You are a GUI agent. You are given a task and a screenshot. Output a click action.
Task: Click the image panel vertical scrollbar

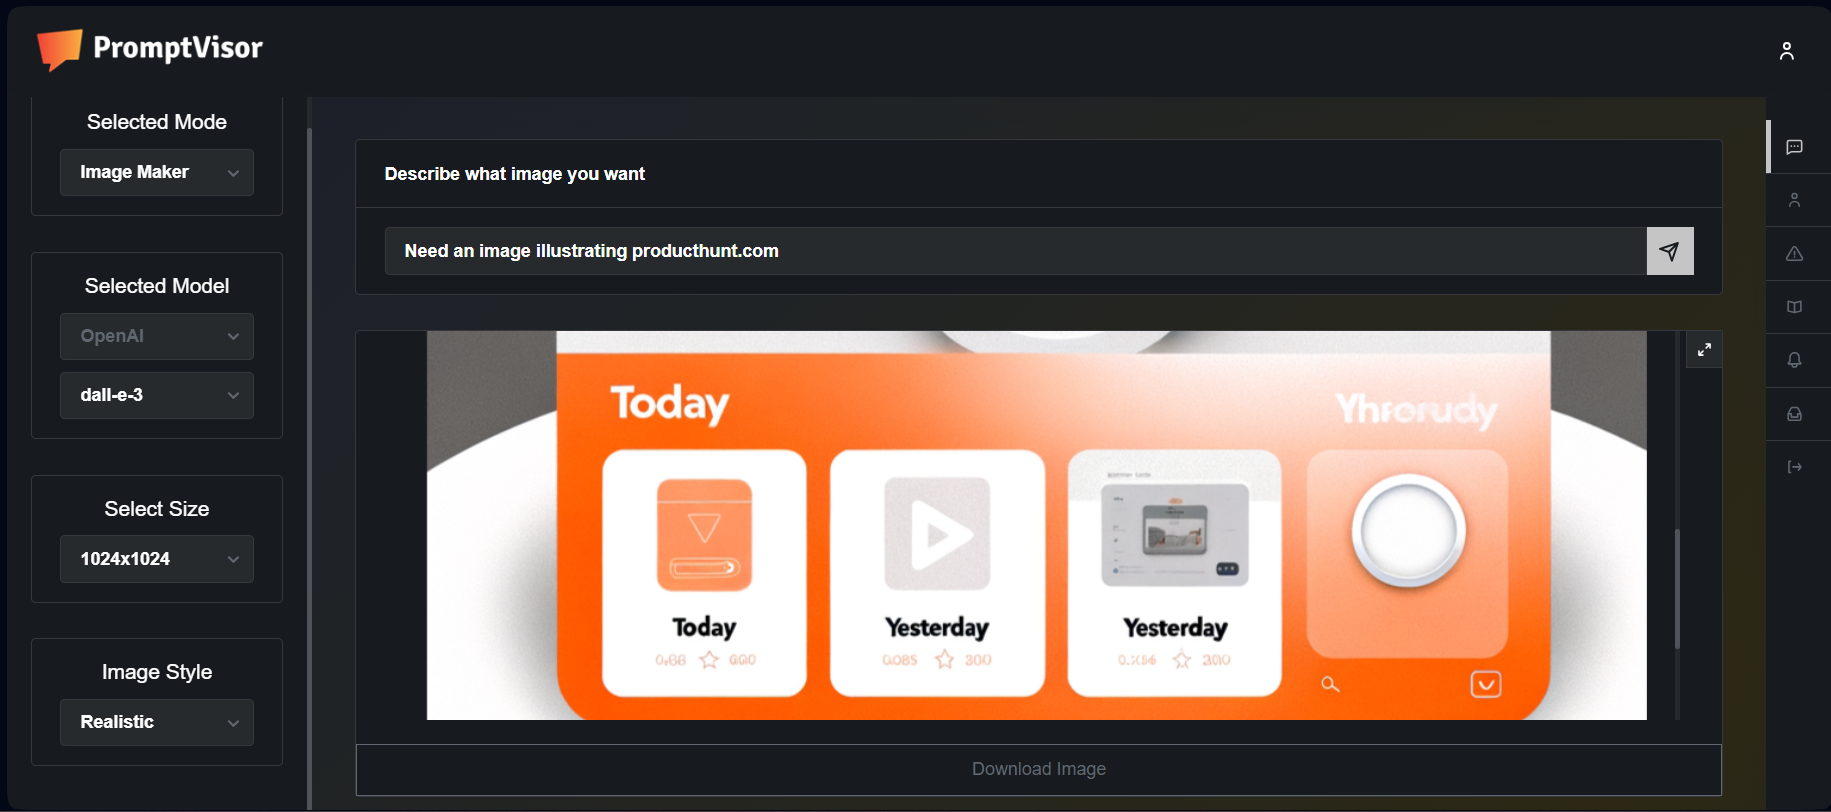tap(1677, 588)
